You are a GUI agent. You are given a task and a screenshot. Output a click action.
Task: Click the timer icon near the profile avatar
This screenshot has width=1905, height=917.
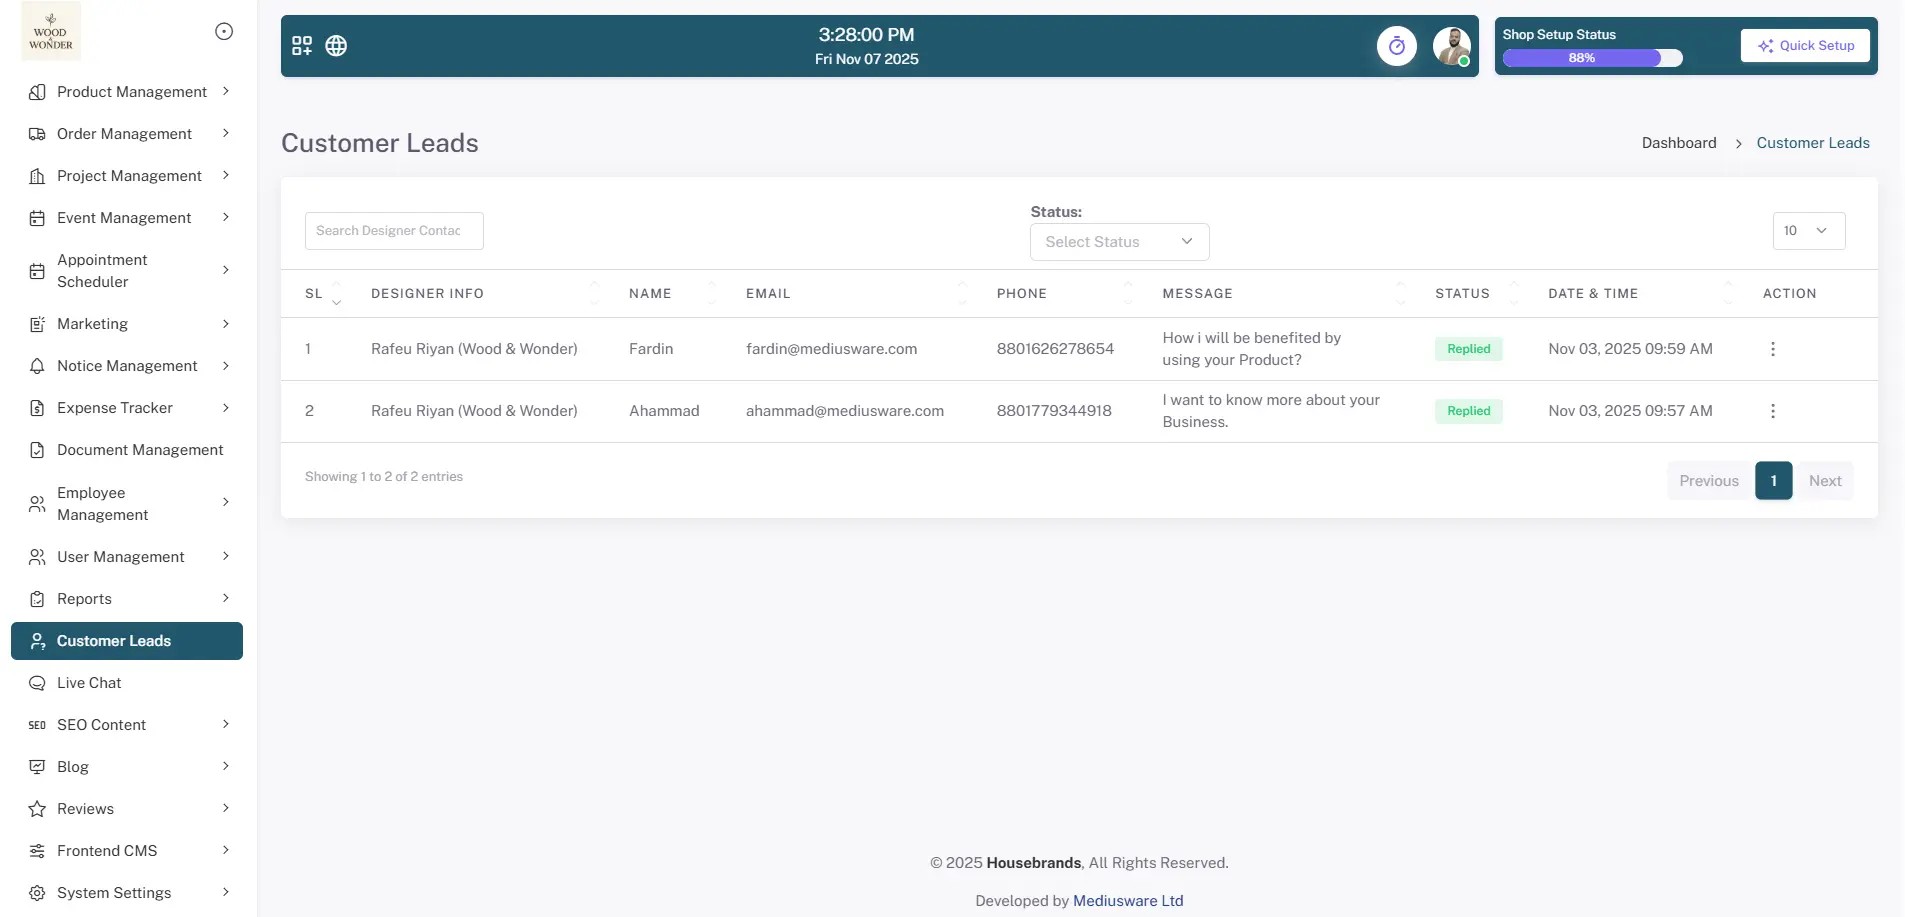pos(1396,46)
